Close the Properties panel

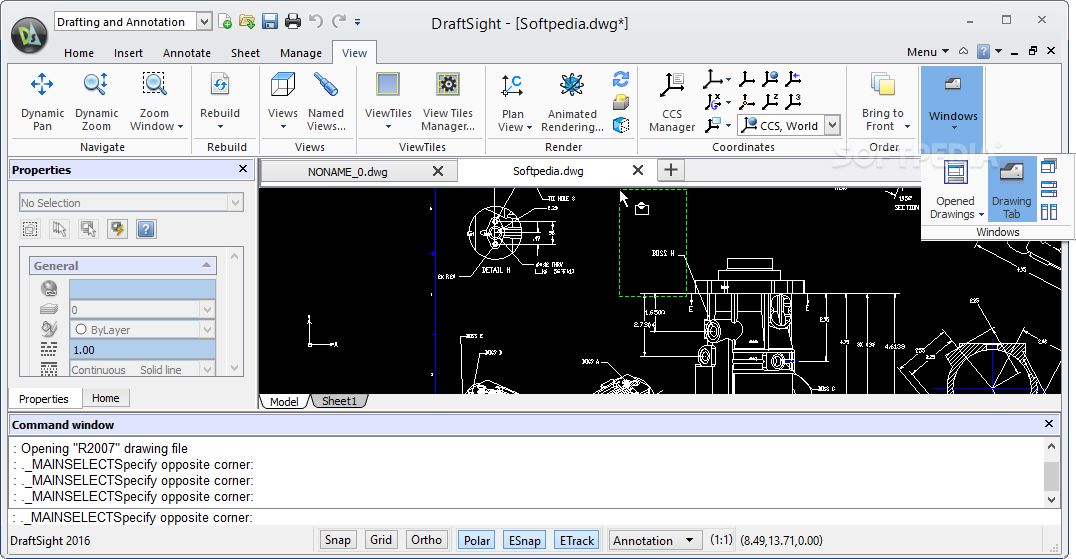243,169
